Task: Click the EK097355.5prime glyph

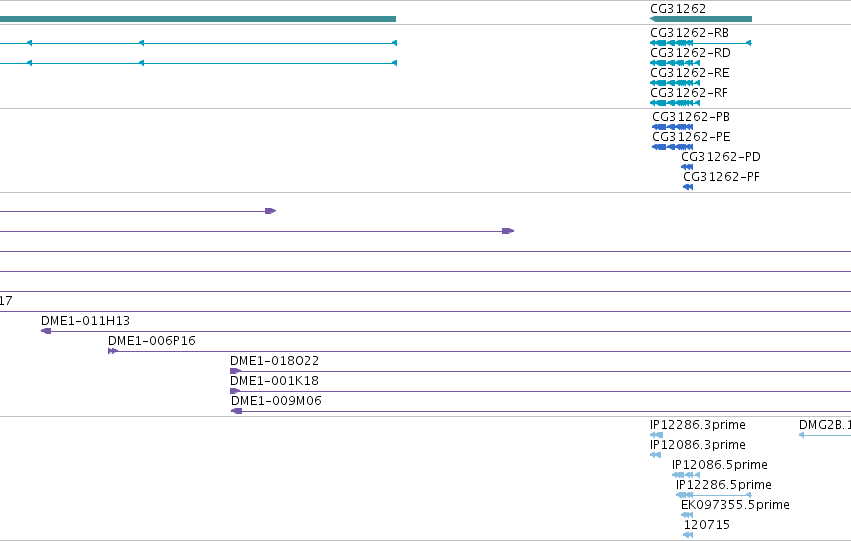Action: [x=687, y=515]
